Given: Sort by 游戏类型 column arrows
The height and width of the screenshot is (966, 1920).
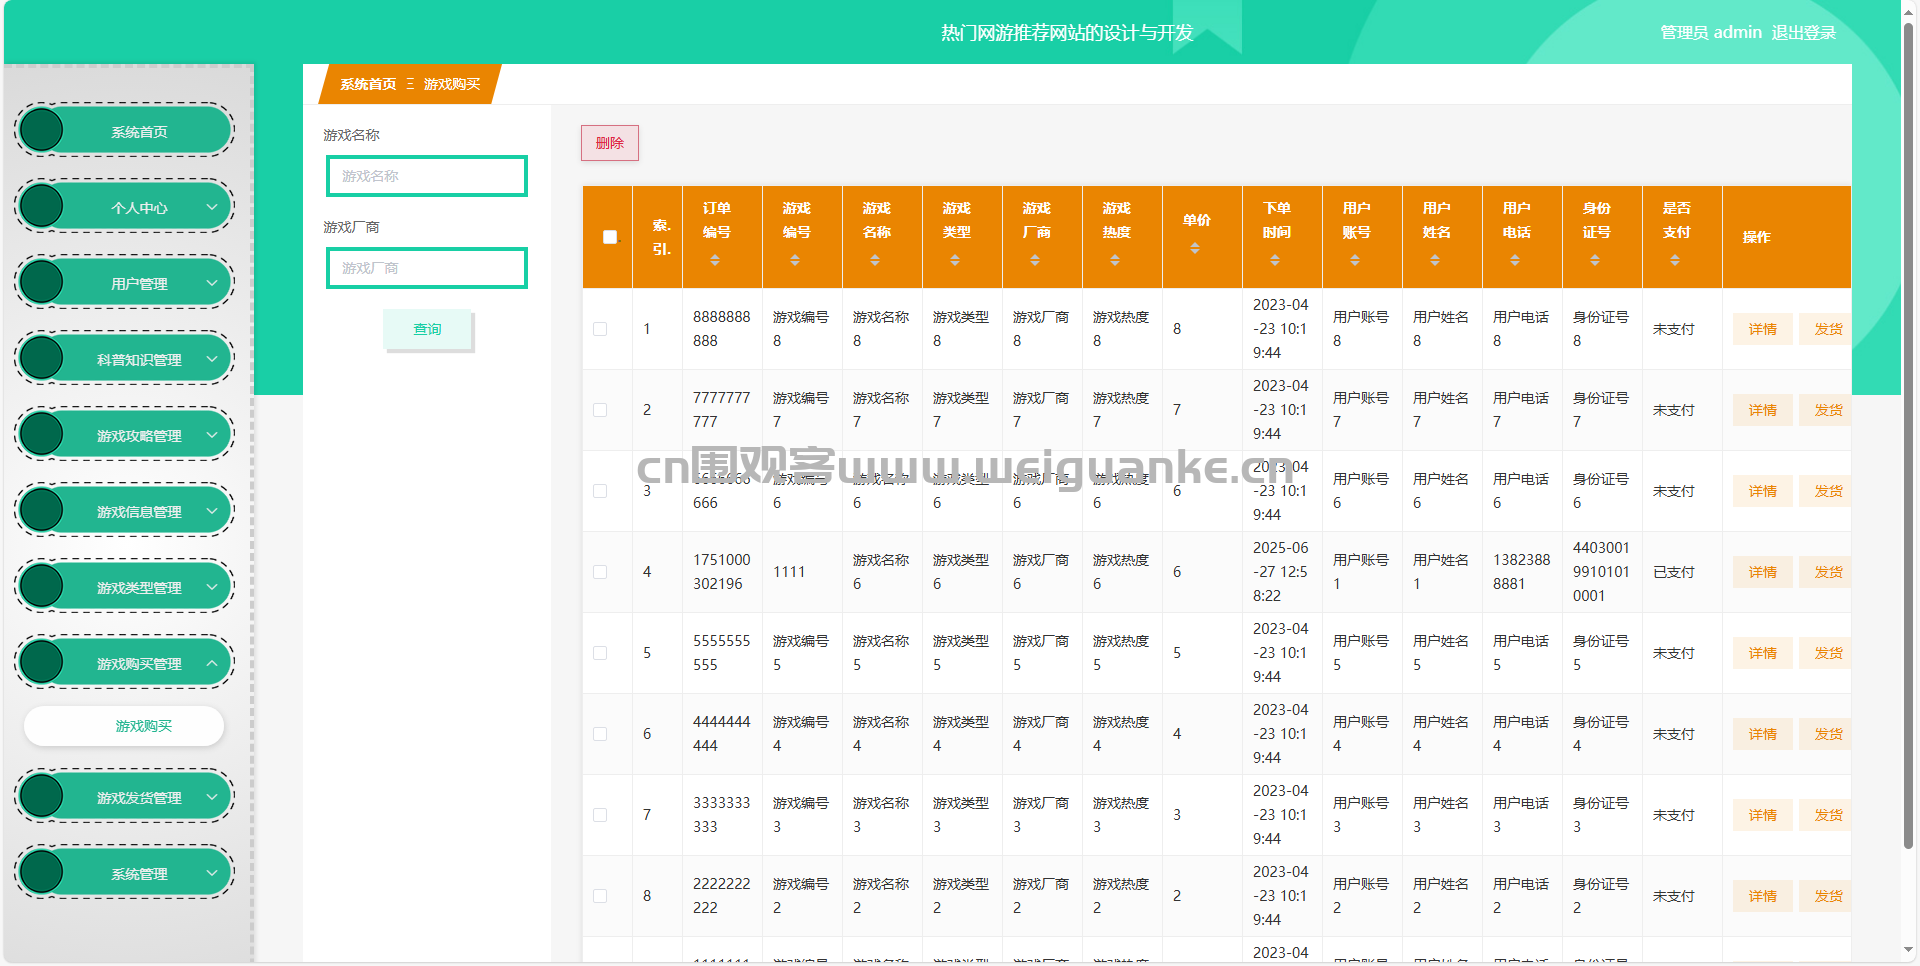Looking at the screenshot, I should pos(955,260).
